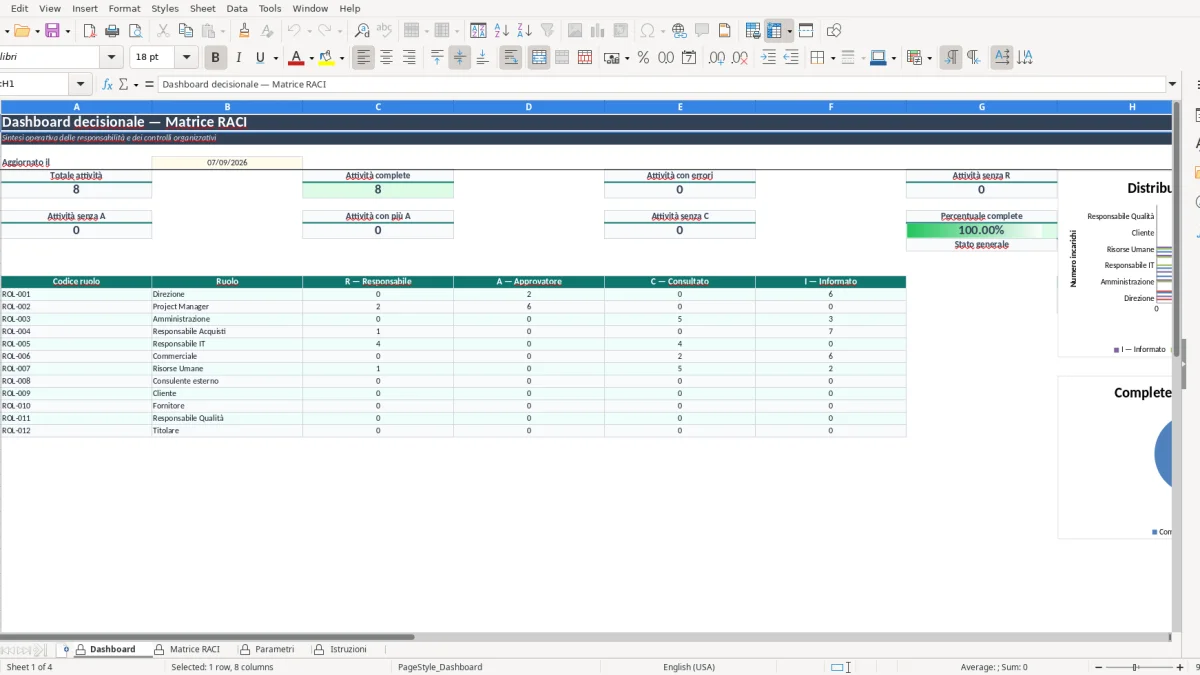Toggle horizontal center alignment
Screen dimensions: 1200x675
point(386,58)
